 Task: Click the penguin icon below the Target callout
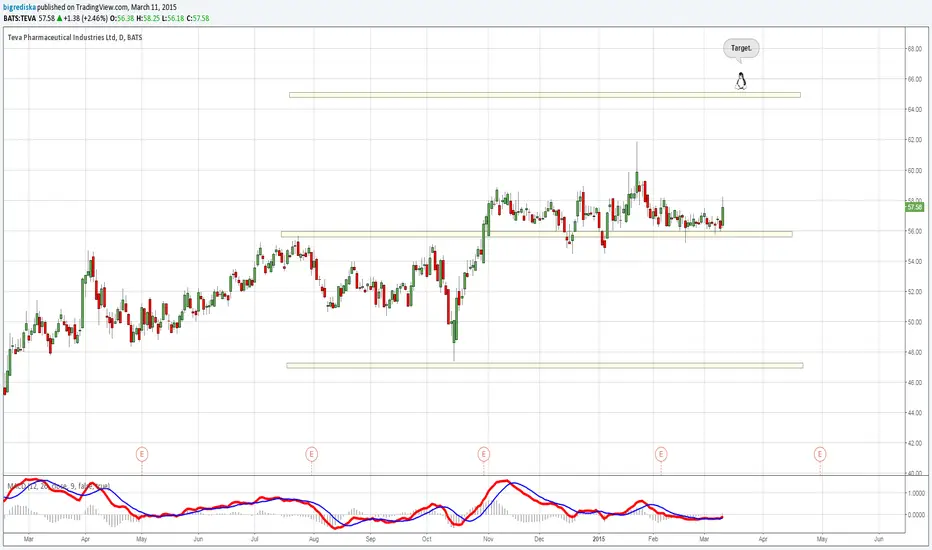point(741,81)
